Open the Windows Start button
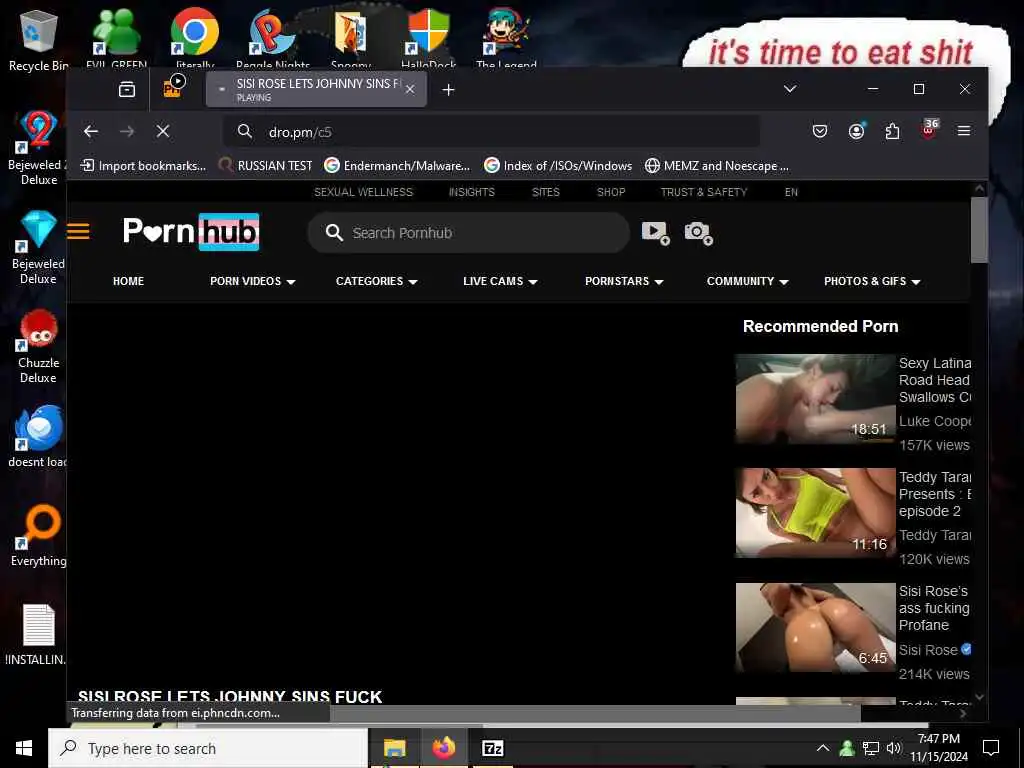The image size is (1024, 768). pyautogui.click(x=24, y=748)
